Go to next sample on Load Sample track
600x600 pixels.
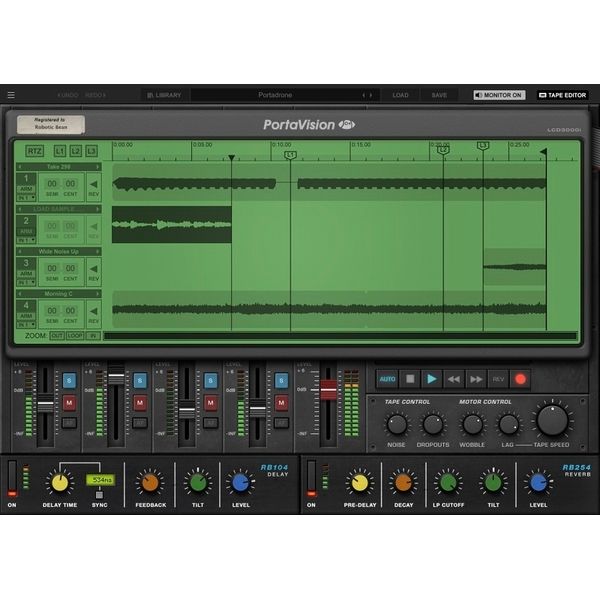pos(98,209)
